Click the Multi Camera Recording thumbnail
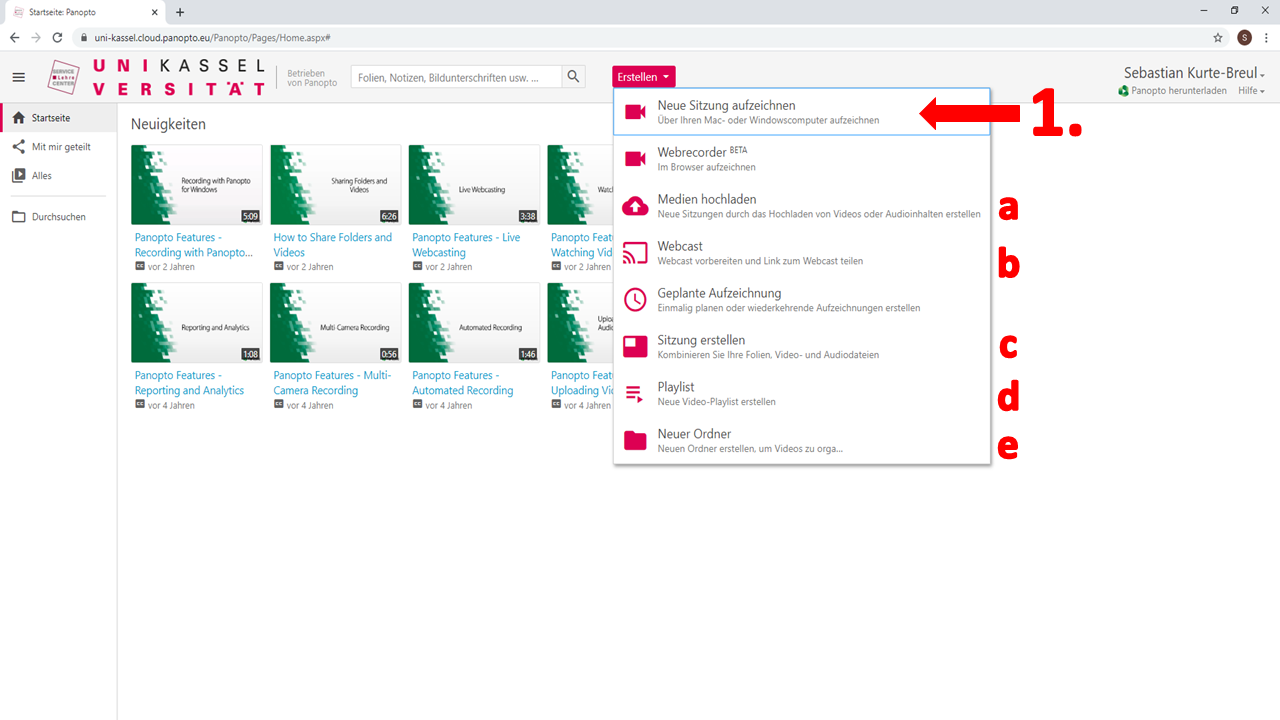Viewport: 1280px width, 720px height. 335,323
